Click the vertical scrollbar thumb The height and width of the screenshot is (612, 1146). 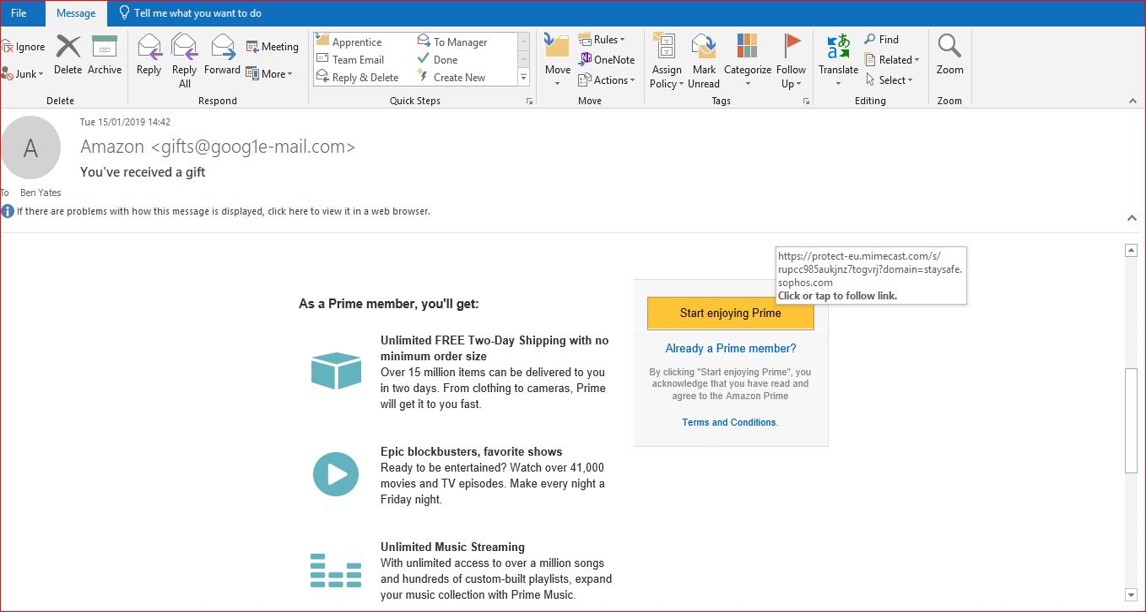coord(1131,419)
